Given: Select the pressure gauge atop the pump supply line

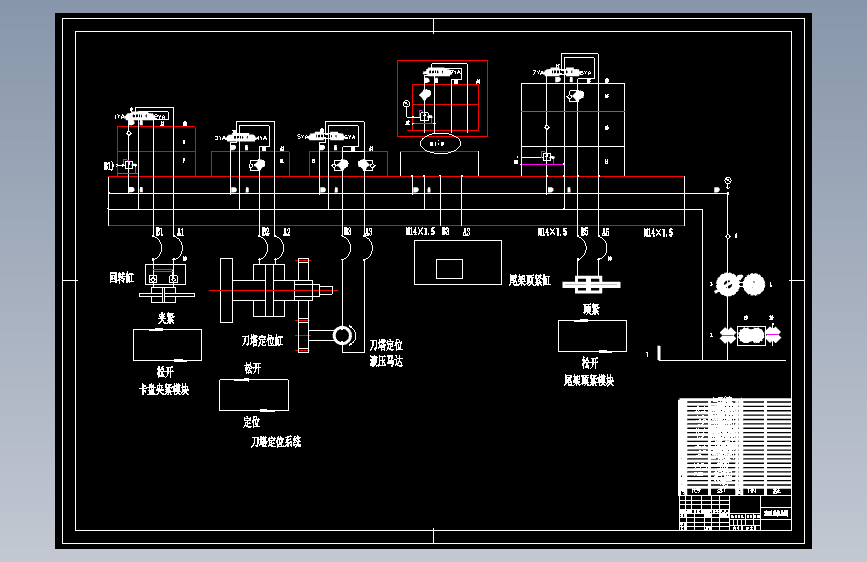Looking at the screenshot, I should [x=728, y=180].
